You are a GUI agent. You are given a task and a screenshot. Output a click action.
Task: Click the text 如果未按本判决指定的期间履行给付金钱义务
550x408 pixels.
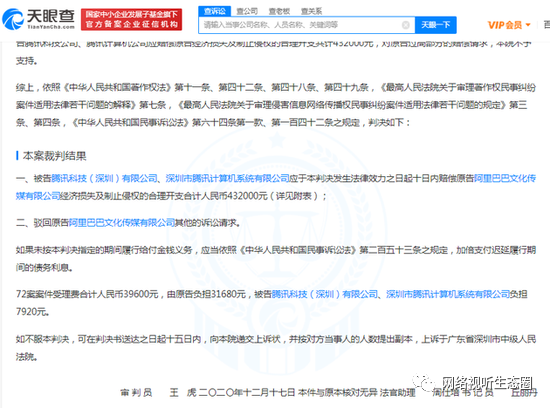[104, 250]
